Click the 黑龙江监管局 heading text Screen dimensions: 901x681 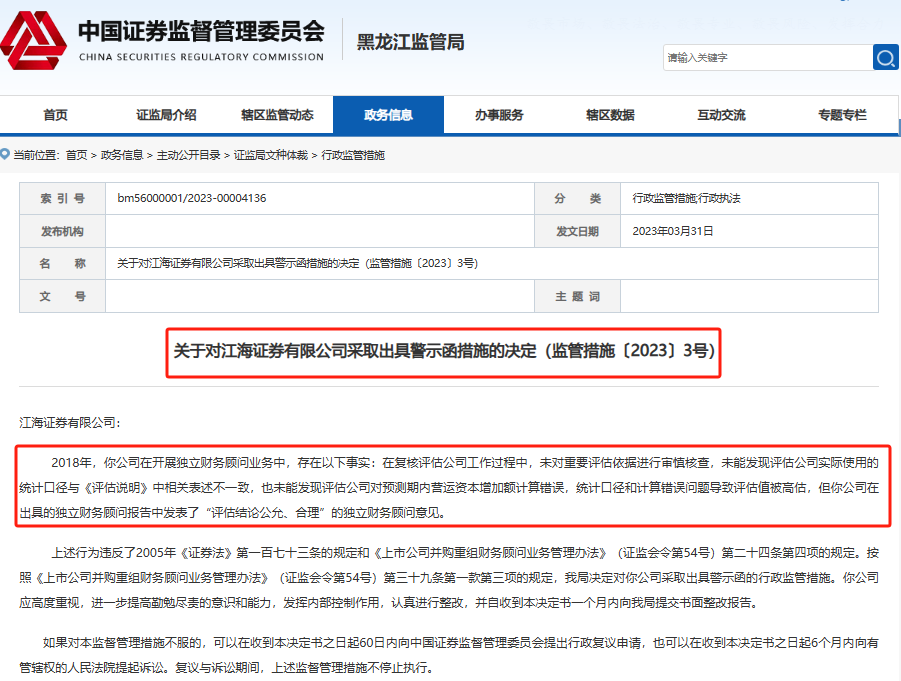coord(410,42)
